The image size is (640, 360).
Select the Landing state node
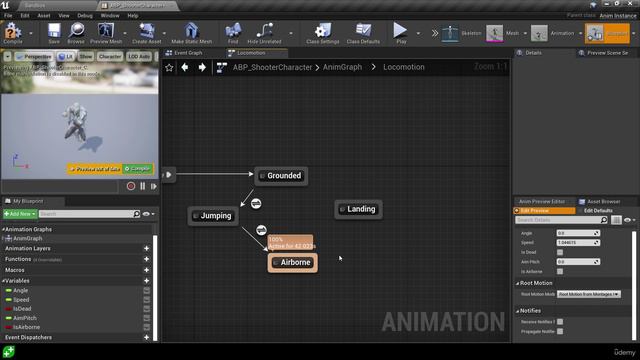coord(358,209)
